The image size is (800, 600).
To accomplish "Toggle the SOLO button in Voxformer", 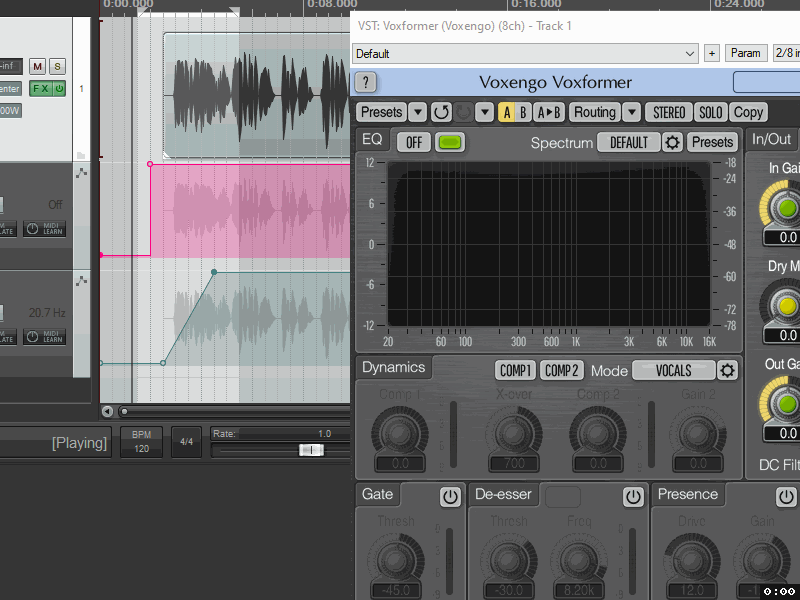I will 710,112.
